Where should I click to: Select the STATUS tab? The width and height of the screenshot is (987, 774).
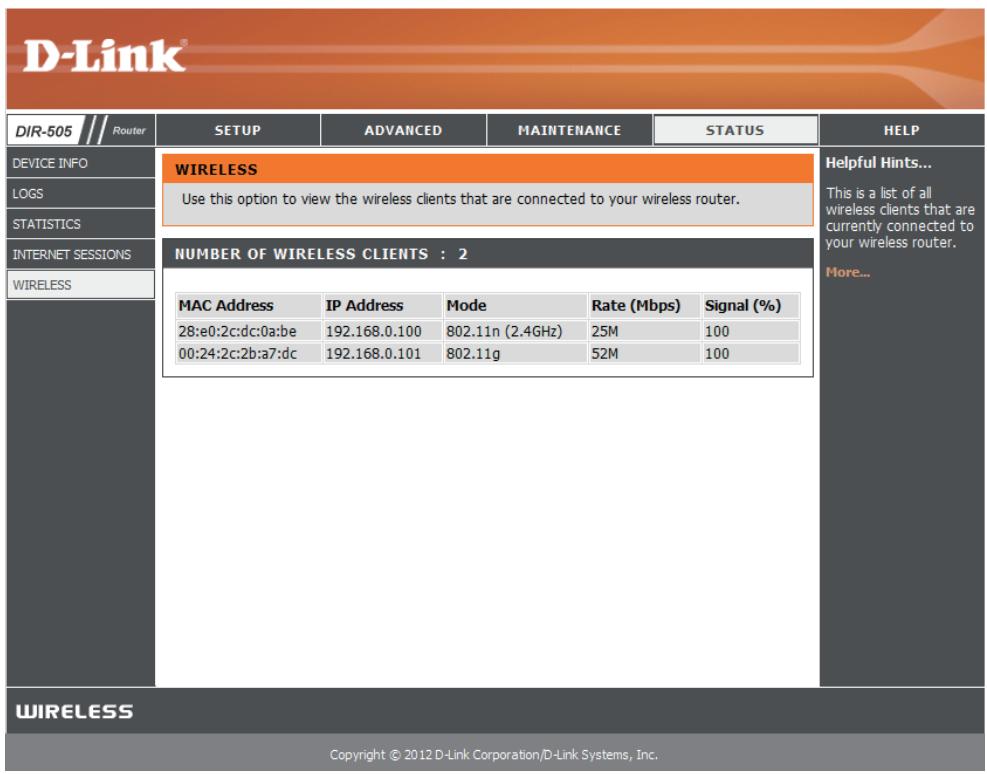pos(735,130)
